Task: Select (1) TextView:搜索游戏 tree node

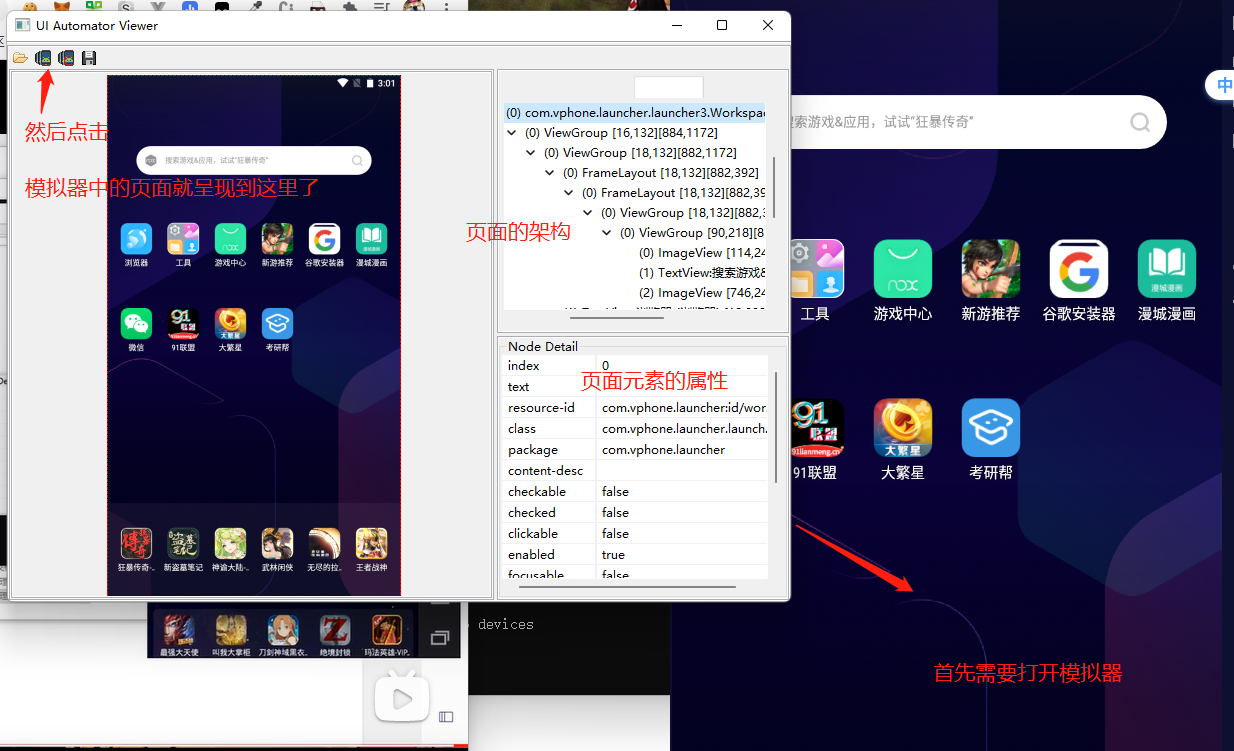Action: click(702, 273)
